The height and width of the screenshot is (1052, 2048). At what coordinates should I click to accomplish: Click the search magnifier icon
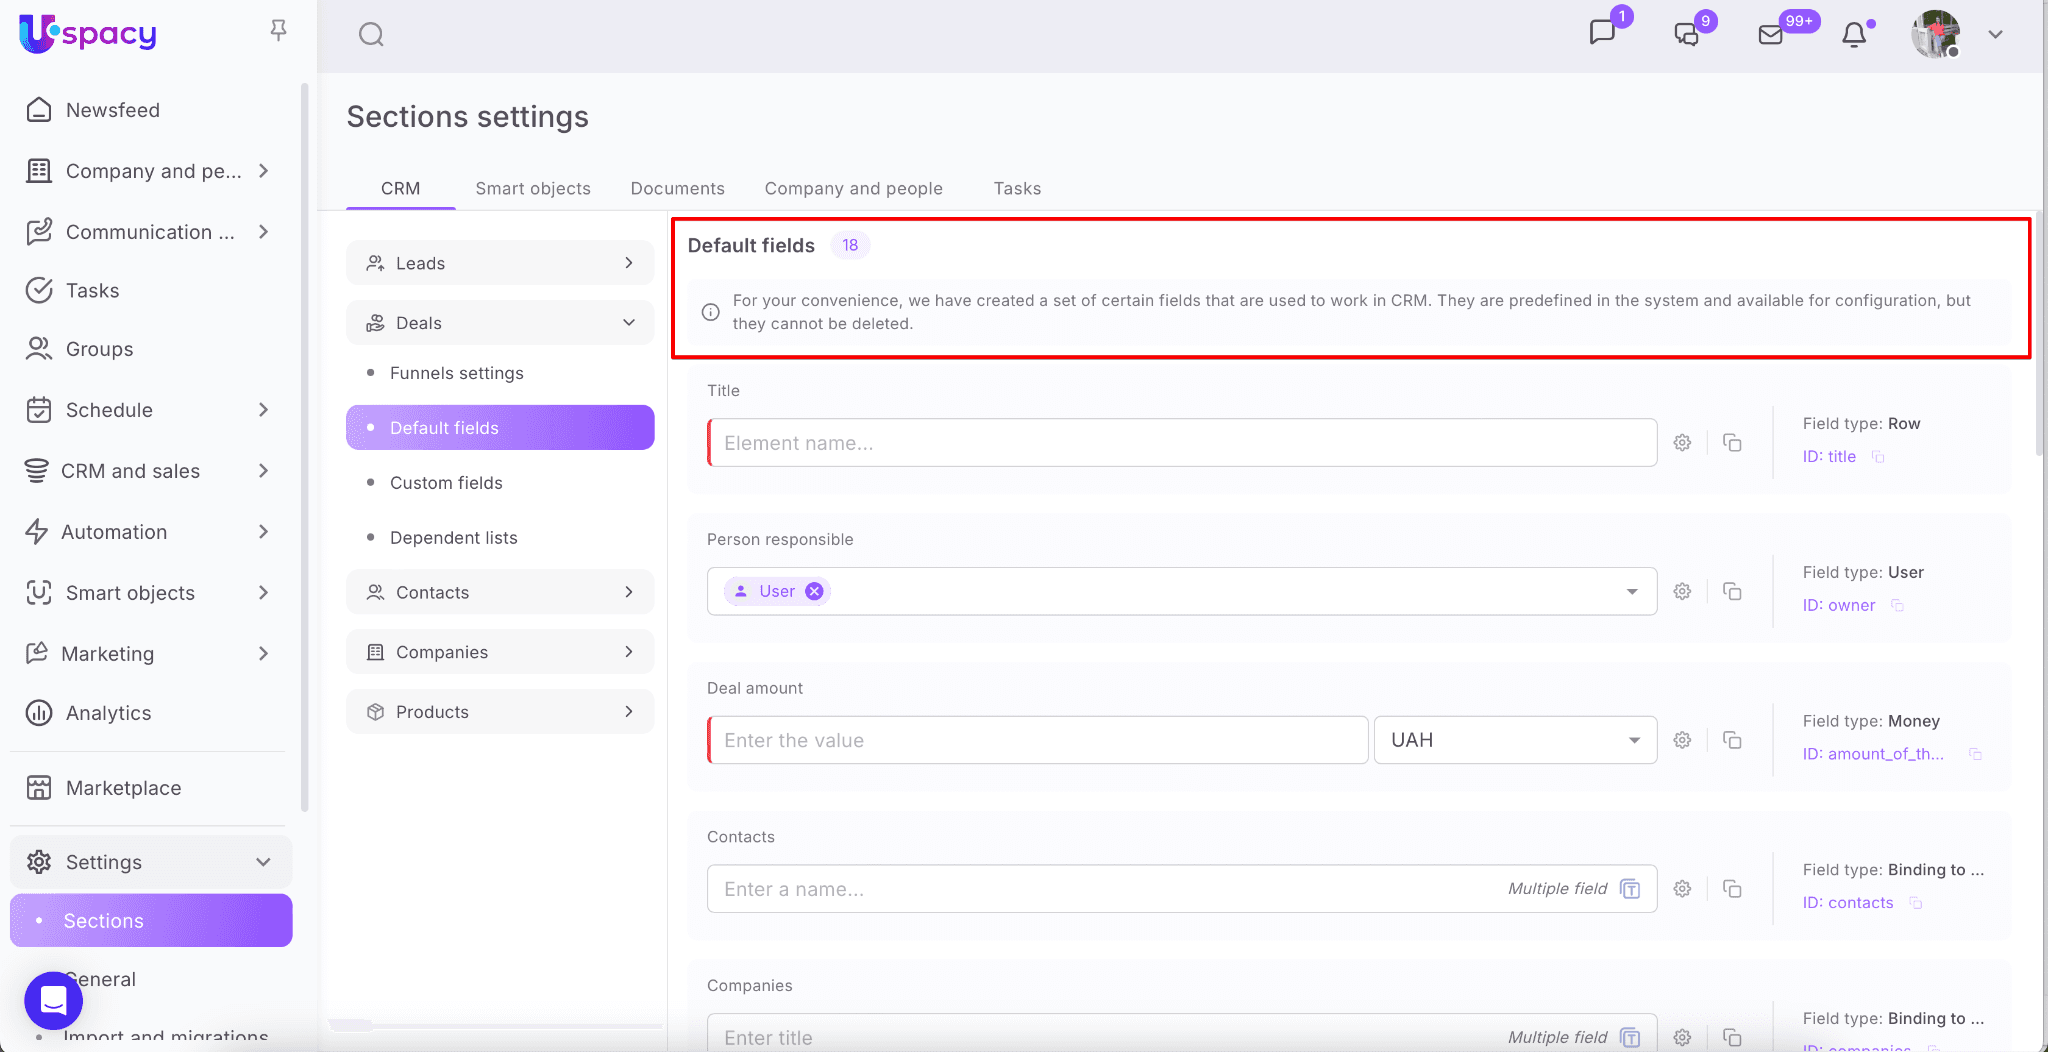coord(371,35)
